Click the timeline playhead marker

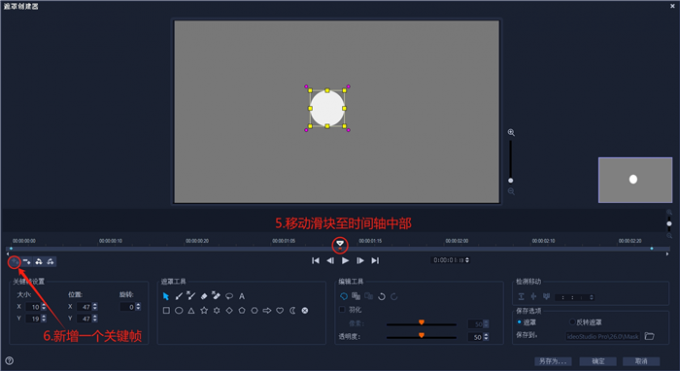pyautogui.click(x=340, y=244)
